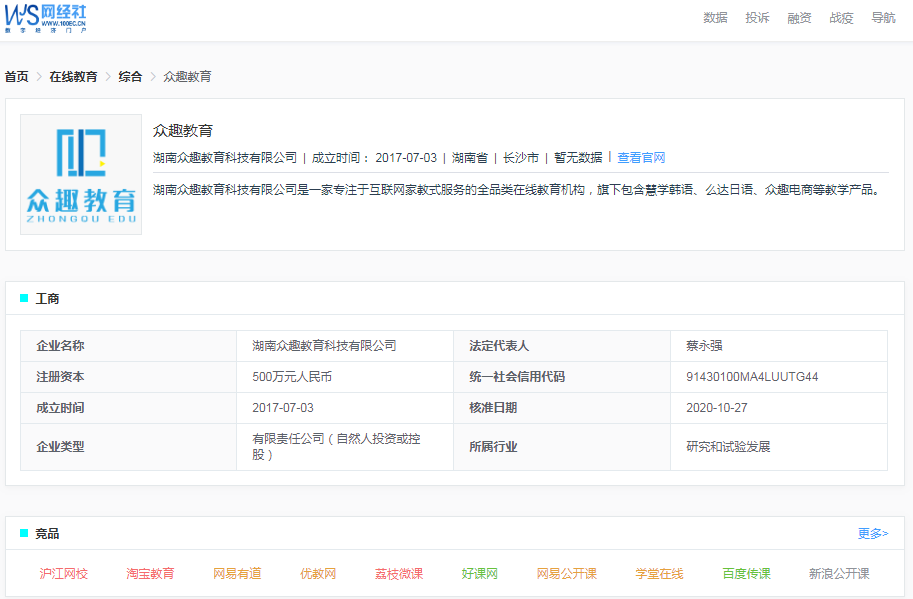This screenshot has width=913, height=599.
Task: Click the company description paragraph
Action: pyautogui.click(x=518, y=190)
